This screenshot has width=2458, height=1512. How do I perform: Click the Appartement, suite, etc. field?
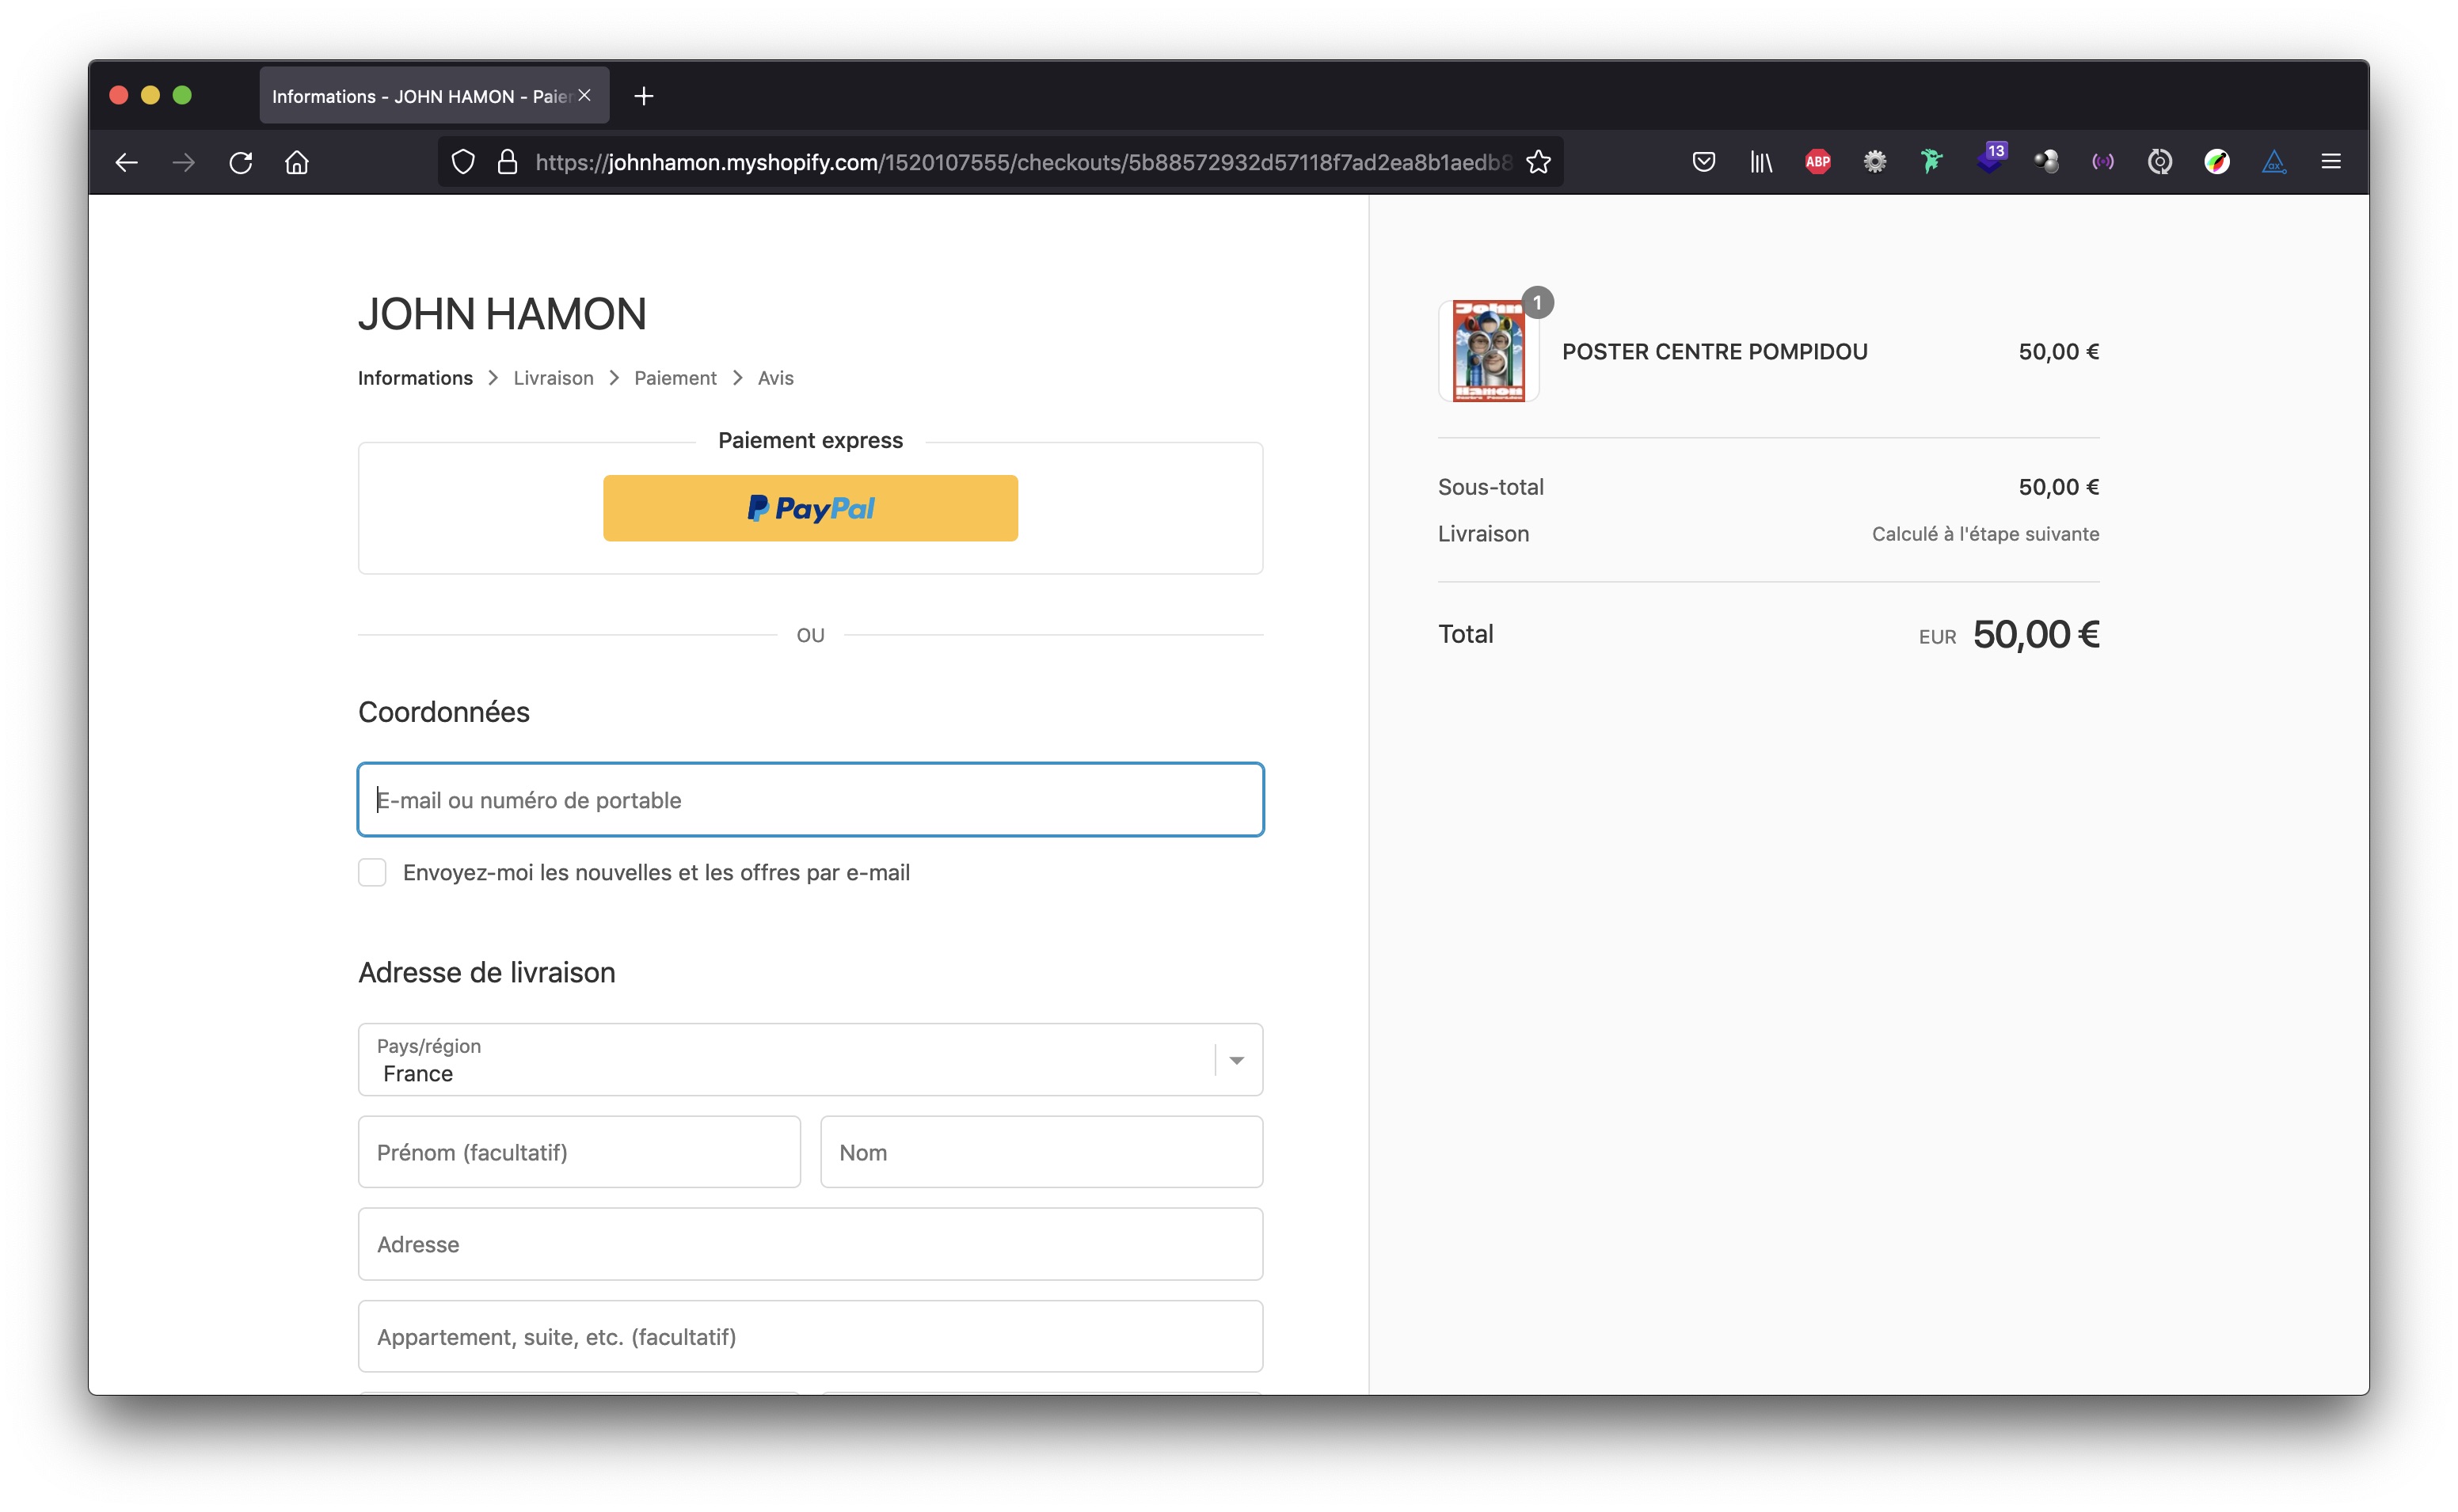click(810, 1336)
